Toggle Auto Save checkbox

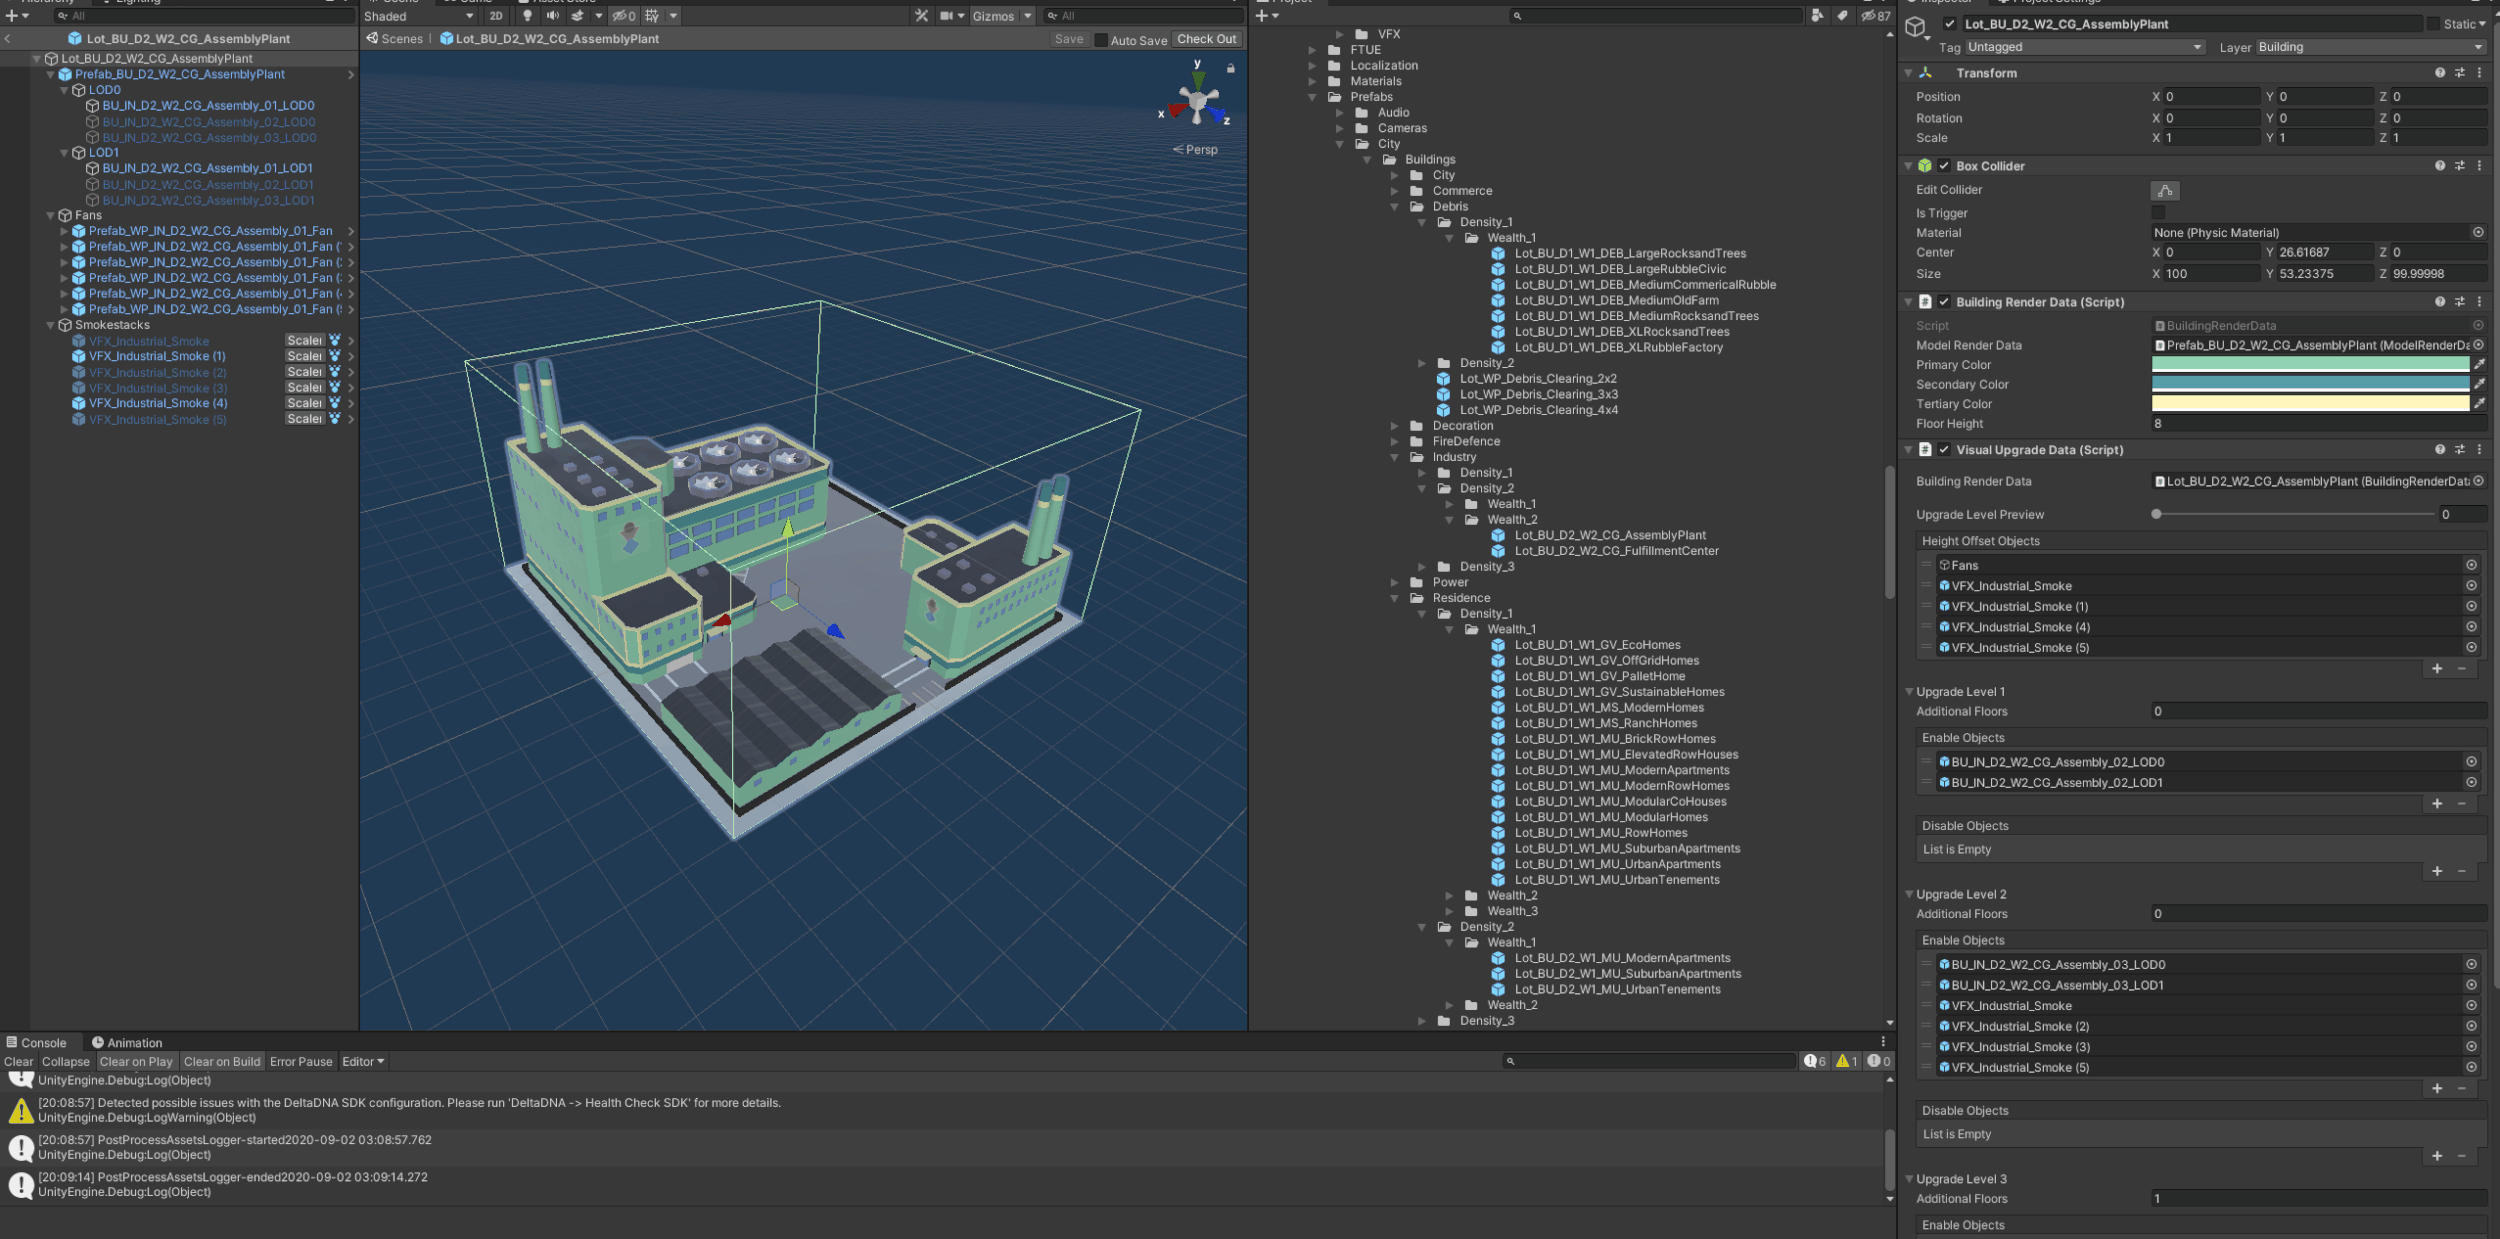(1101, 40)
